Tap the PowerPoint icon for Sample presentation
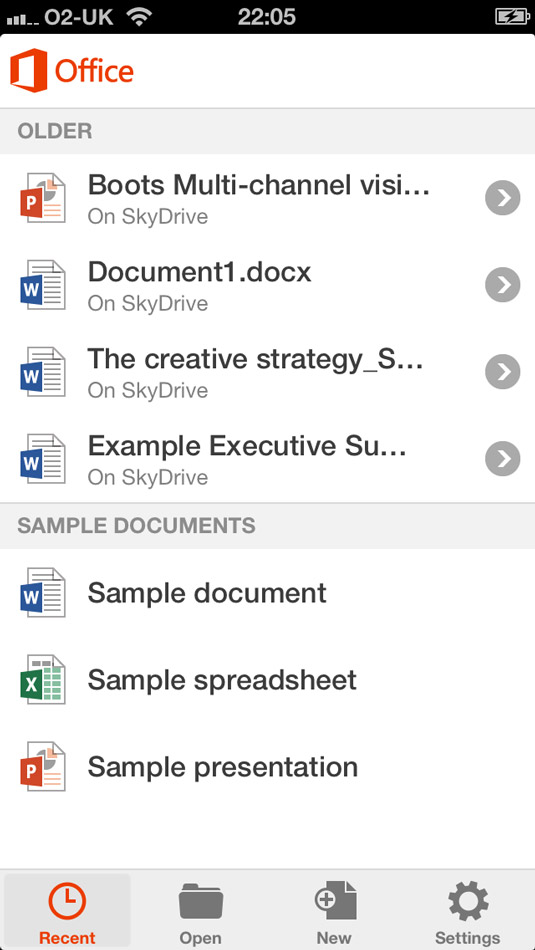This screenshot has width=535, height=950. pos(42,766)
